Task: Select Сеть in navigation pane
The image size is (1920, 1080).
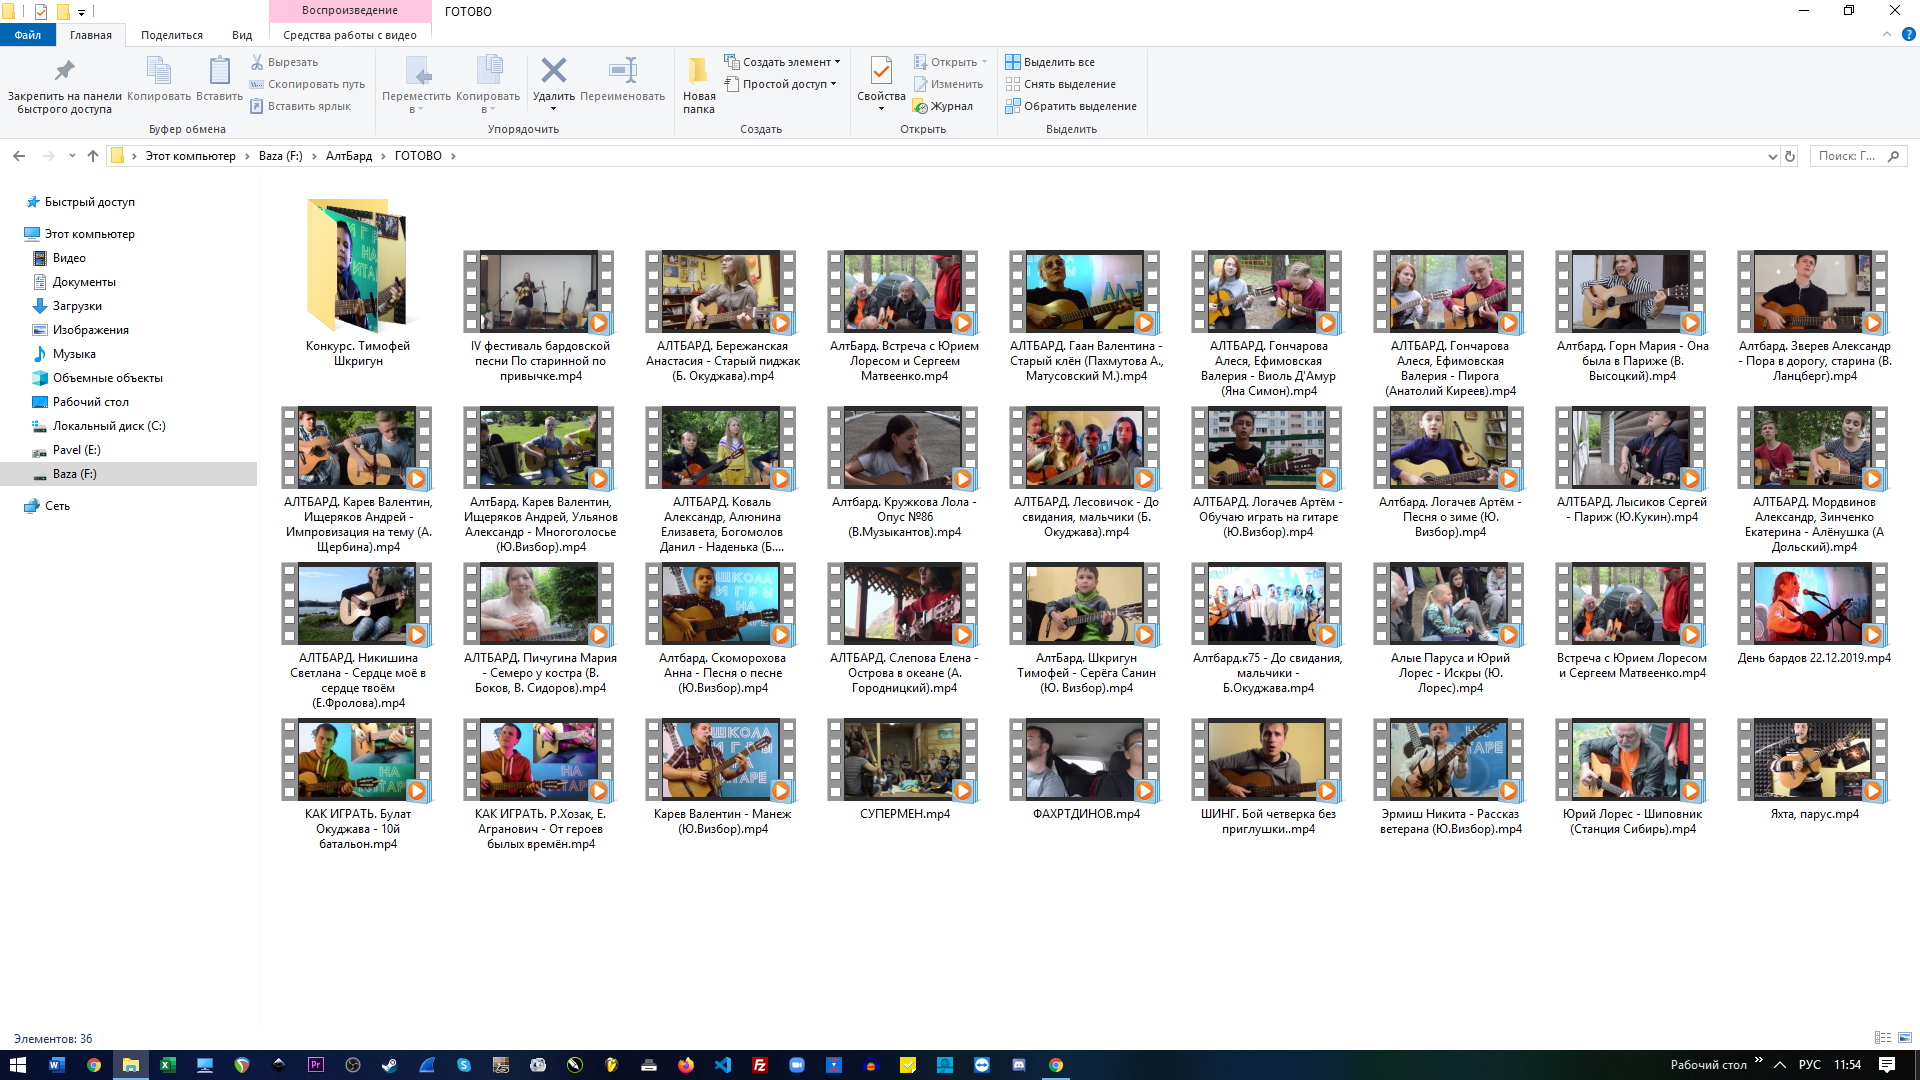Action: click(57, 506)
